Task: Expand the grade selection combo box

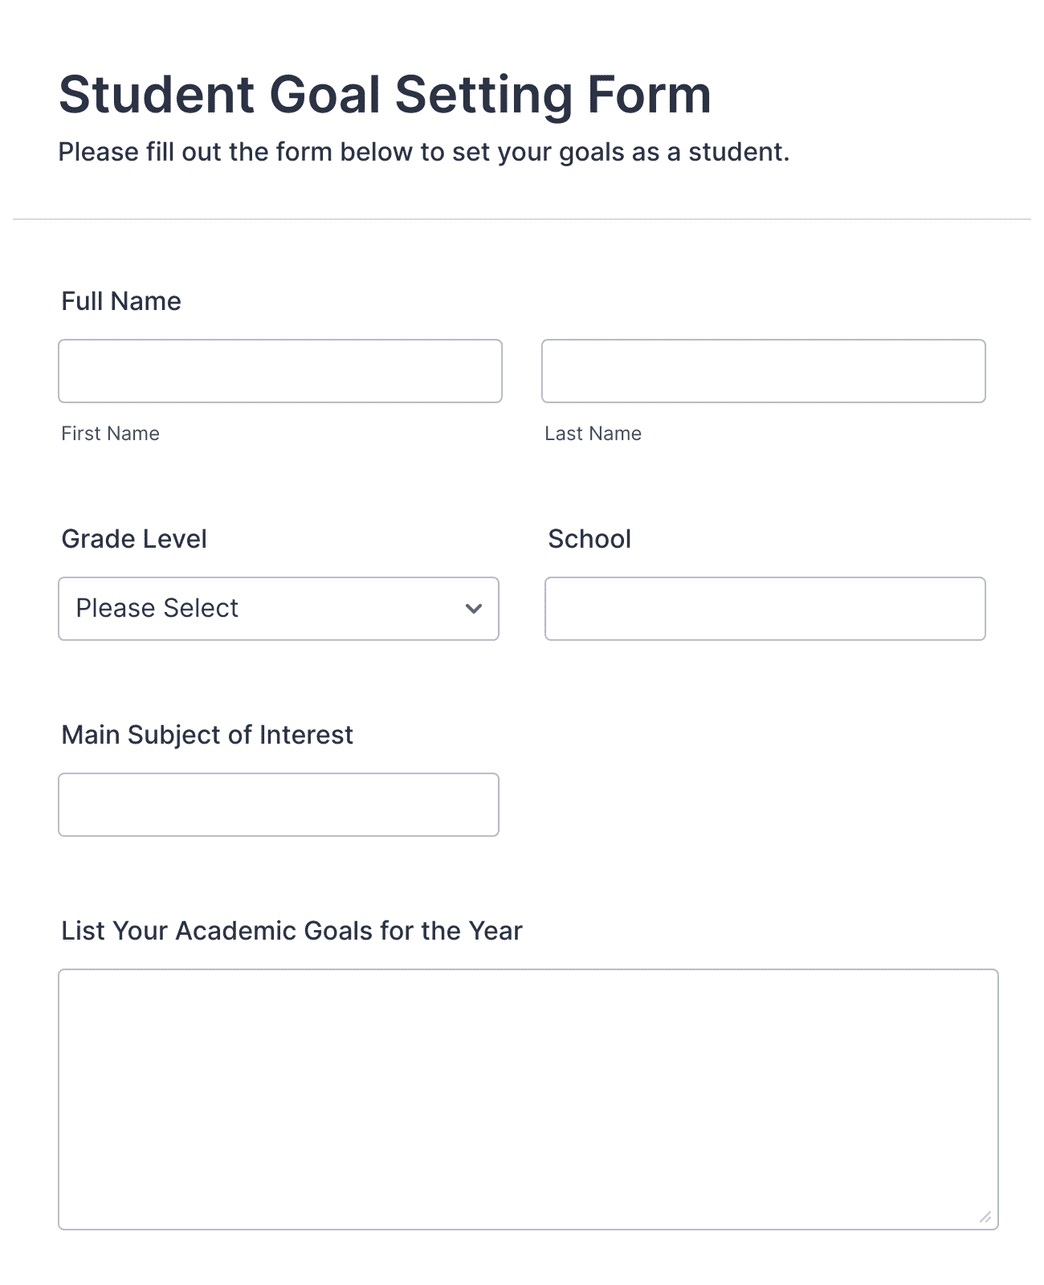Action: pos(278,608)
